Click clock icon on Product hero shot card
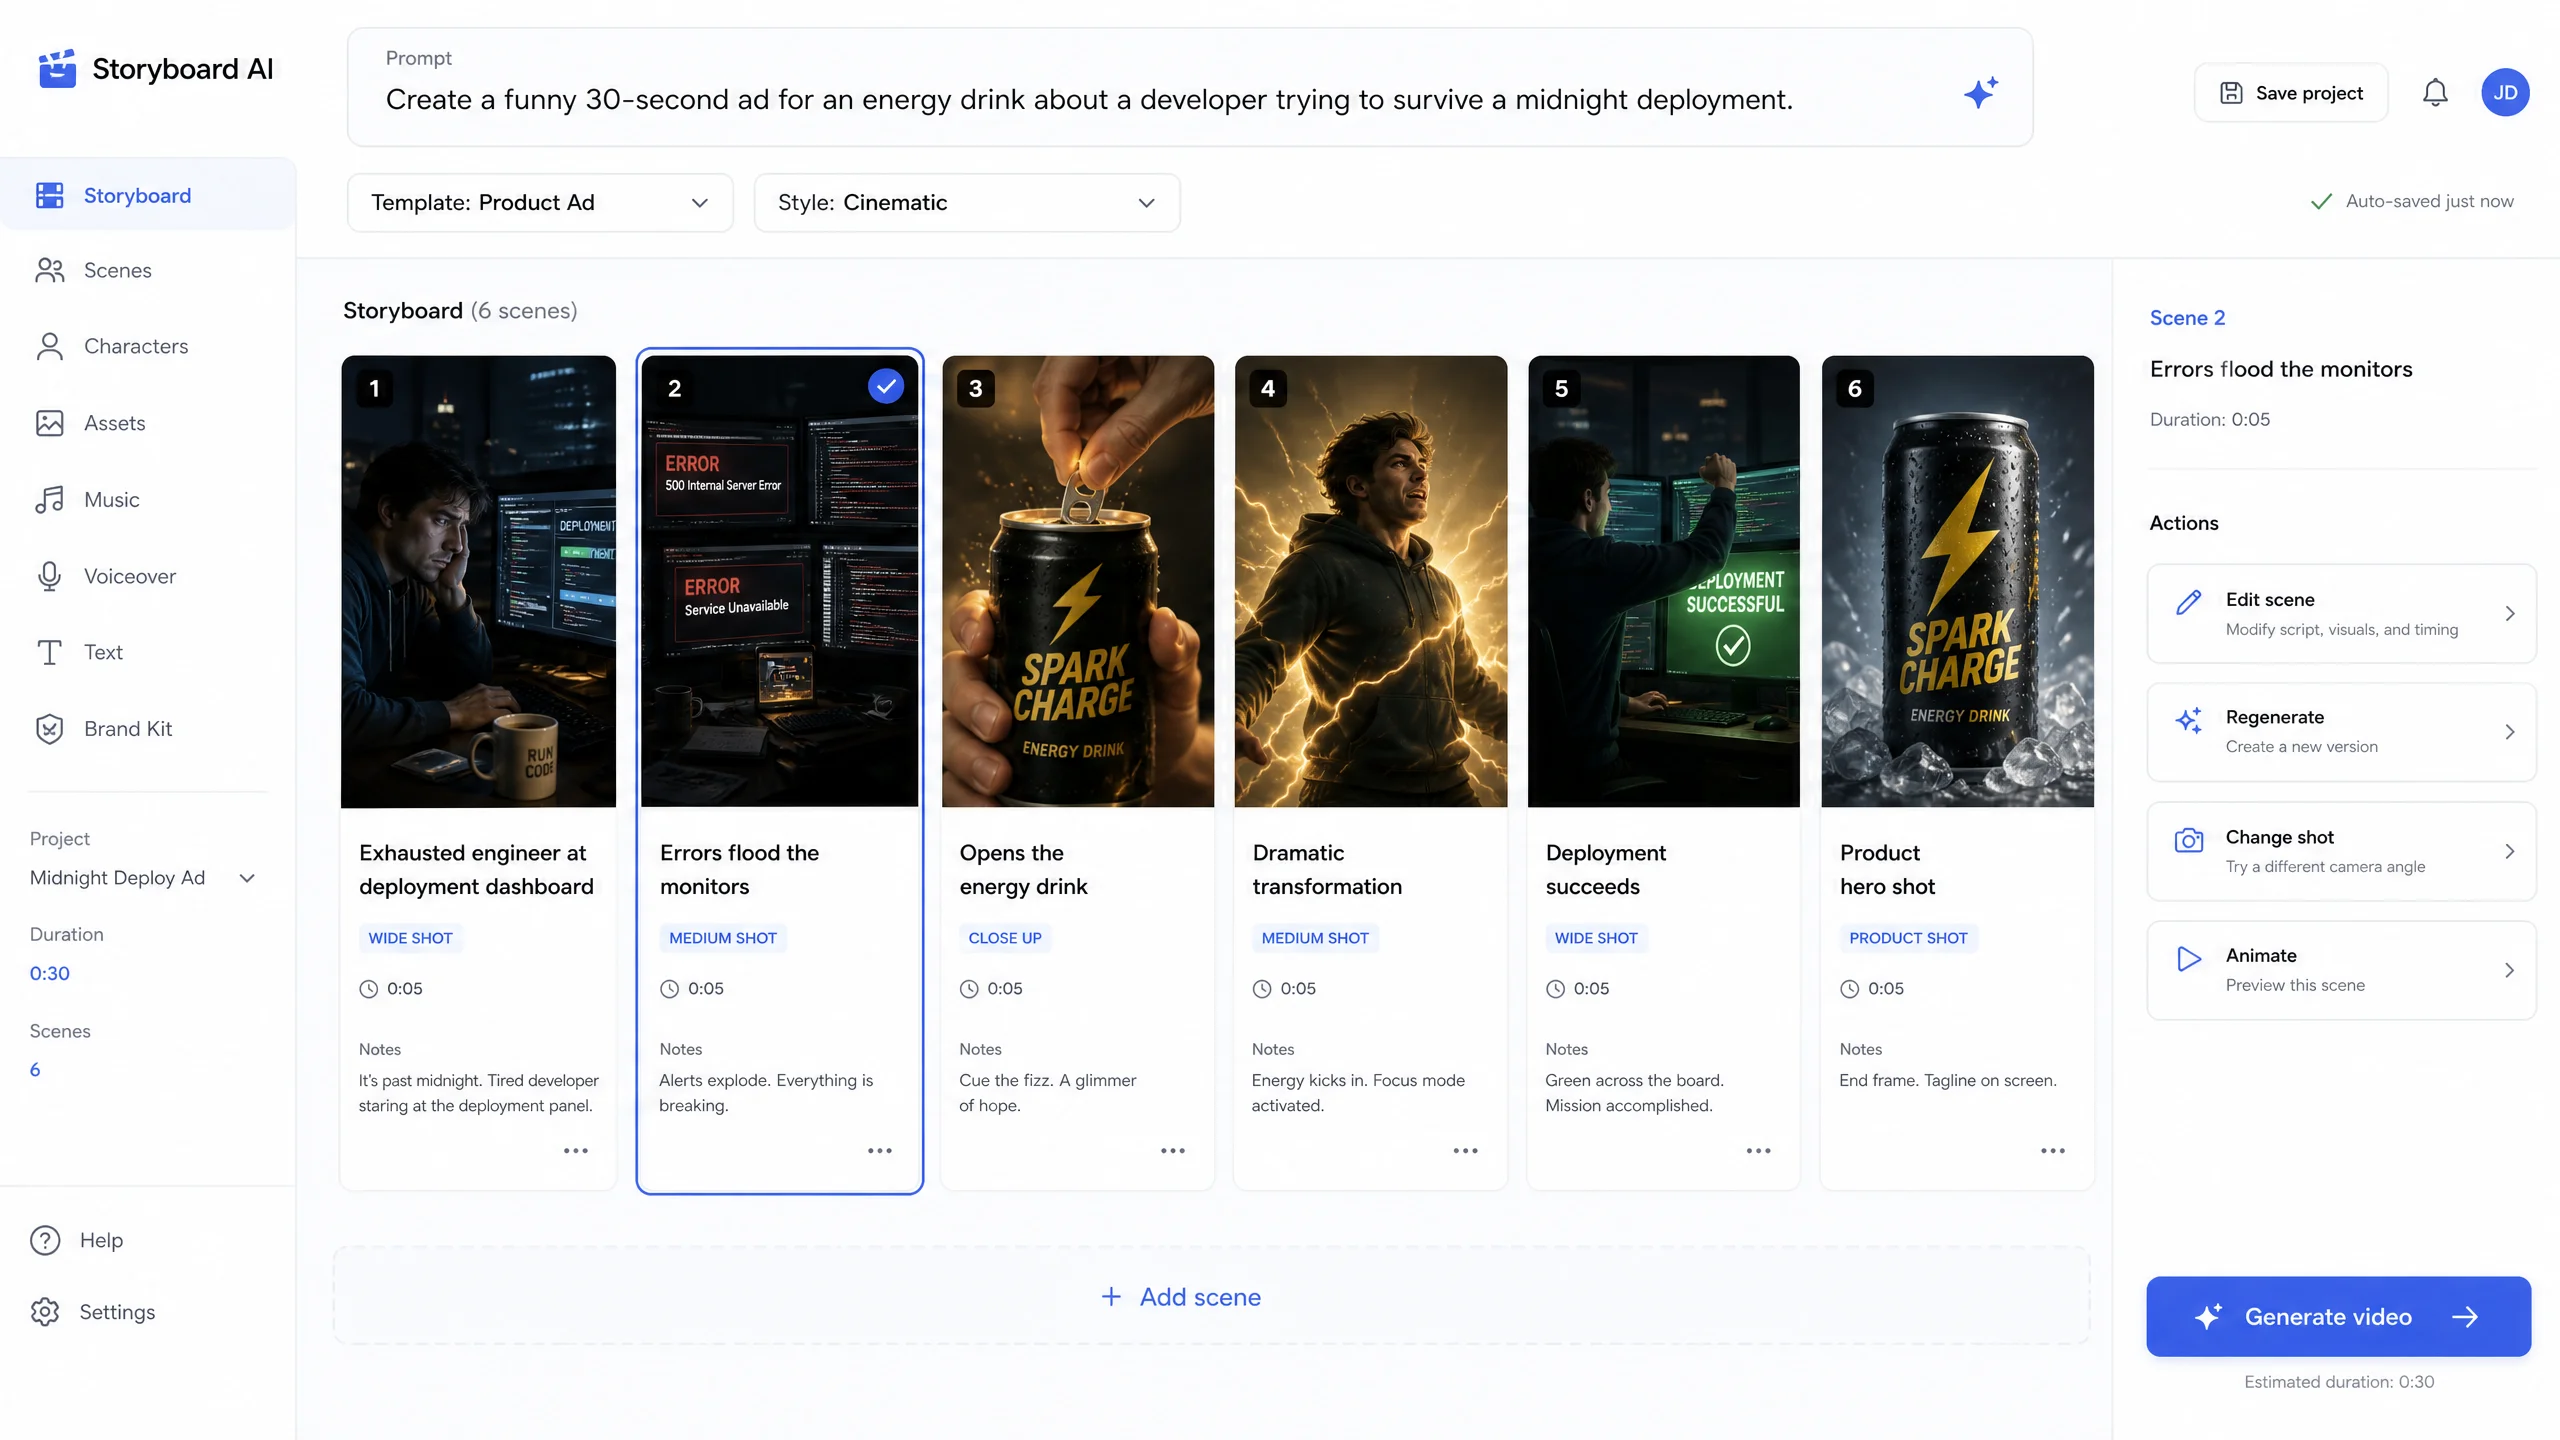 (x=1850, y=989)
